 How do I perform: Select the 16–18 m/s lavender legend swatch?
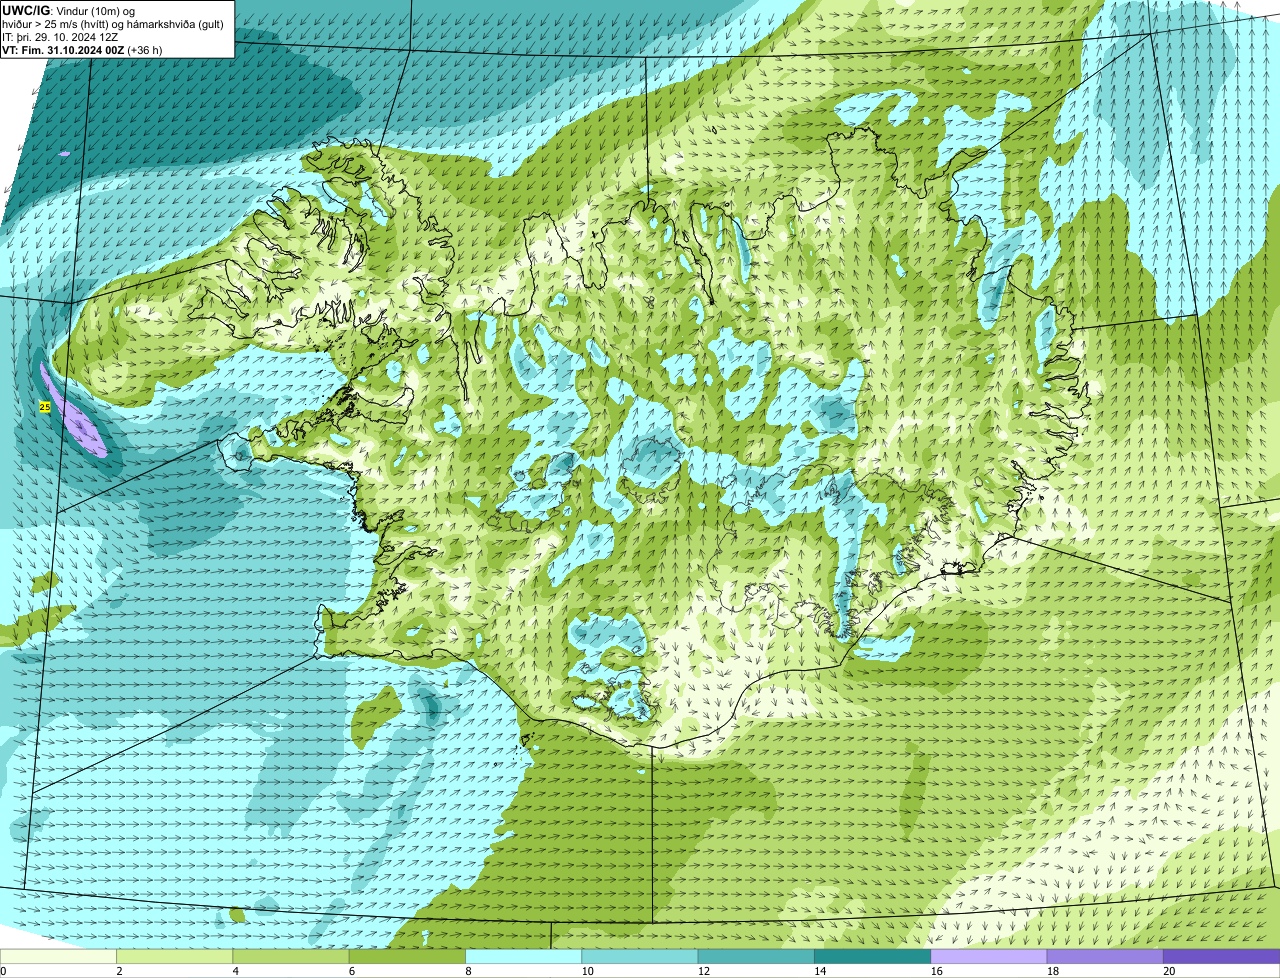click(x=989, y=957)
